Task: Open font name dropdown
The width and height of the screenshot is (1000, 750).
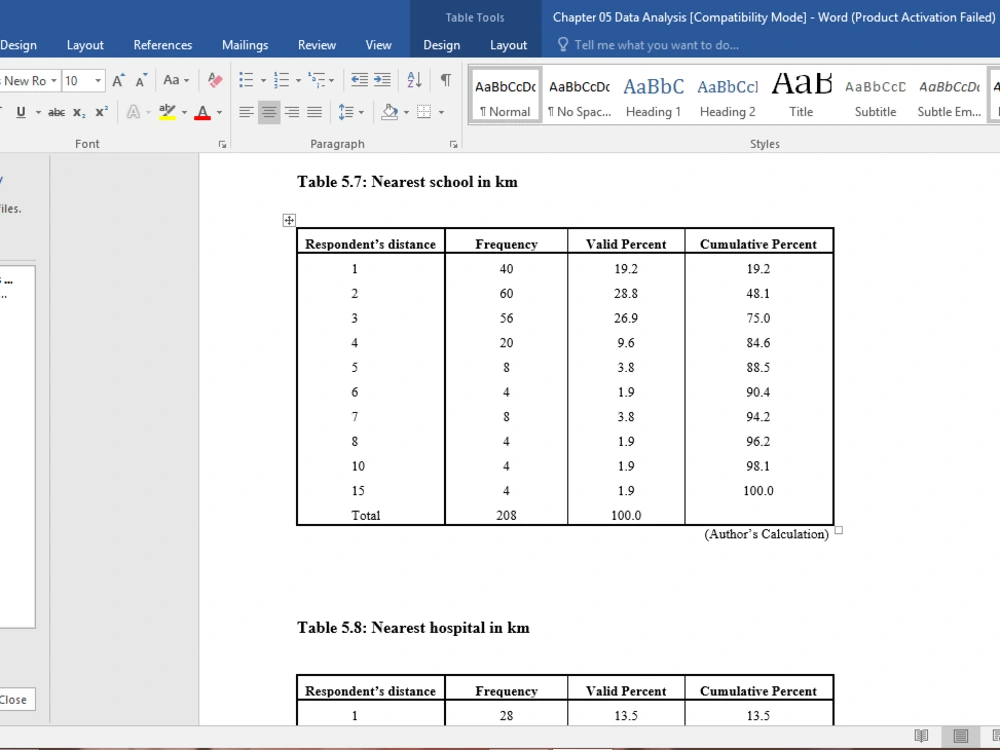Action: click(x=54, y=80)
